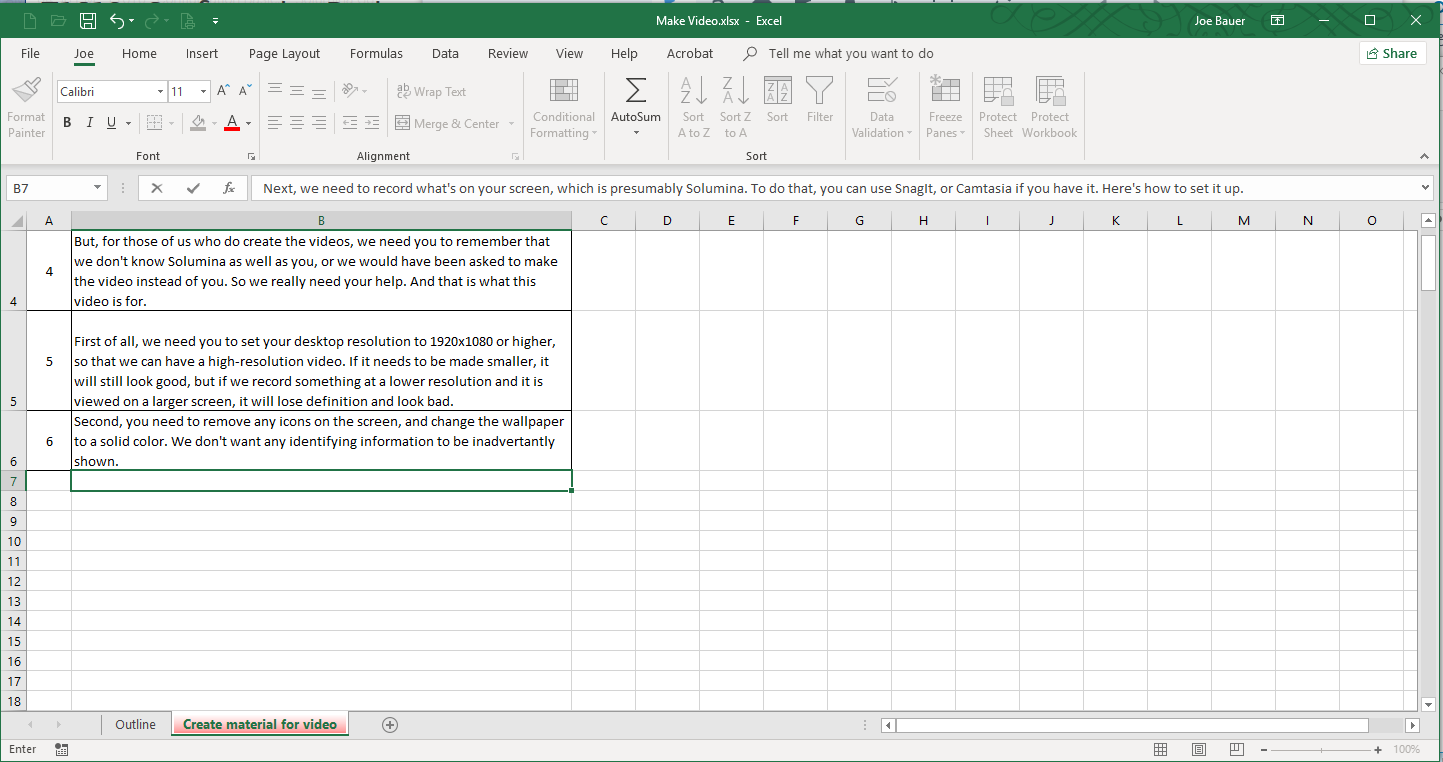The height and width of the screenshot is (762, 1443).
Task: Click the Protect Sheet icon
Action: click(998, 91)
